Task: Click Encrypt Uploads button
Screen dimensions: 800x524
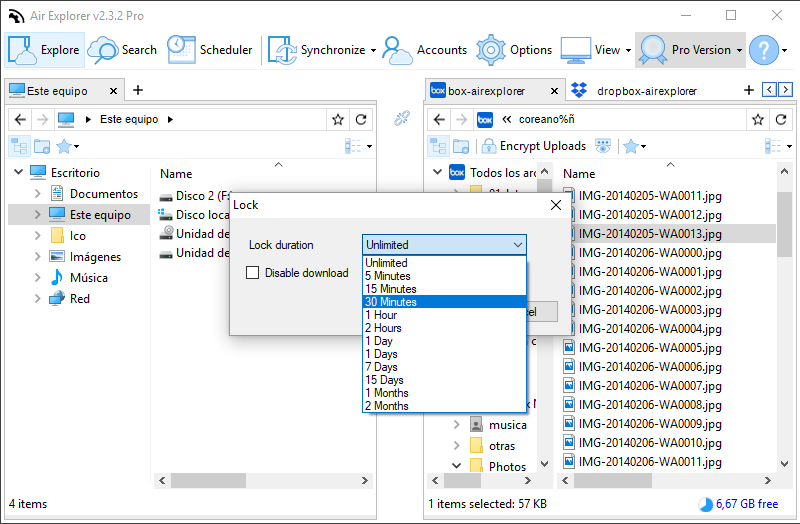Action: click(534, 146)
